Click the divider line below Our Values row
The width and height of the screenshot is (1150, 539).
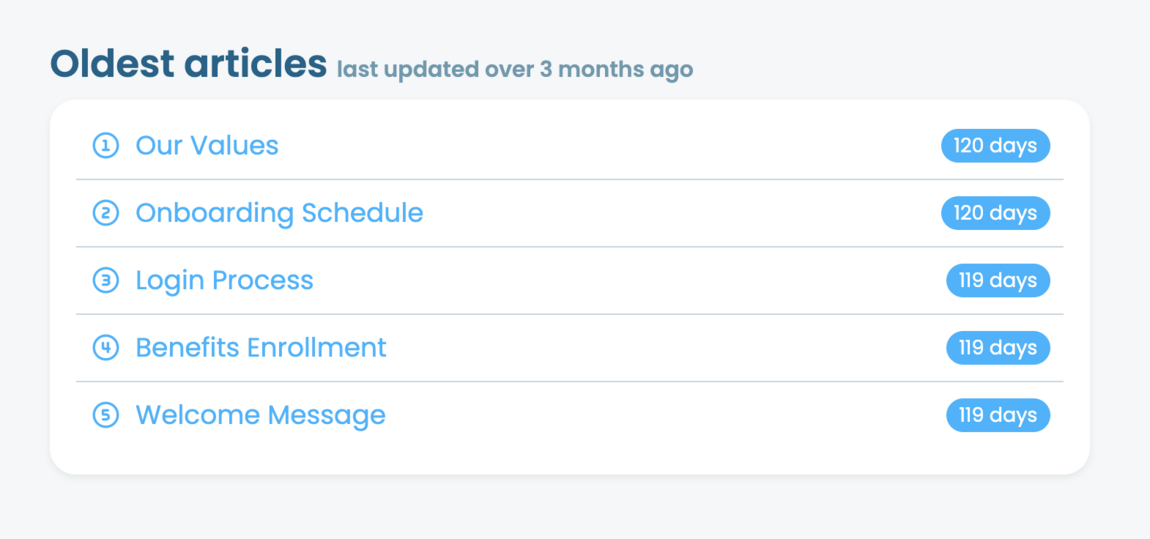point(569,180)
